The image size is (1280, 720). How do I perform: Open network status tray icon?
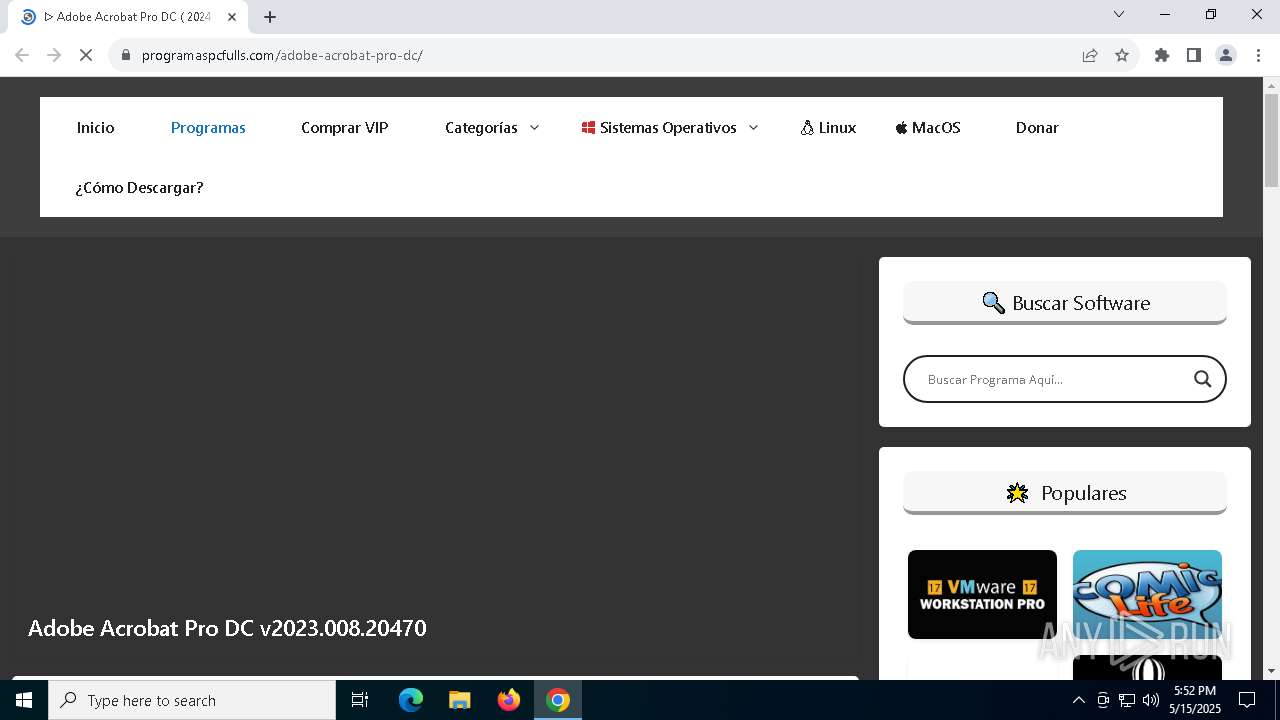[1127, 700]
